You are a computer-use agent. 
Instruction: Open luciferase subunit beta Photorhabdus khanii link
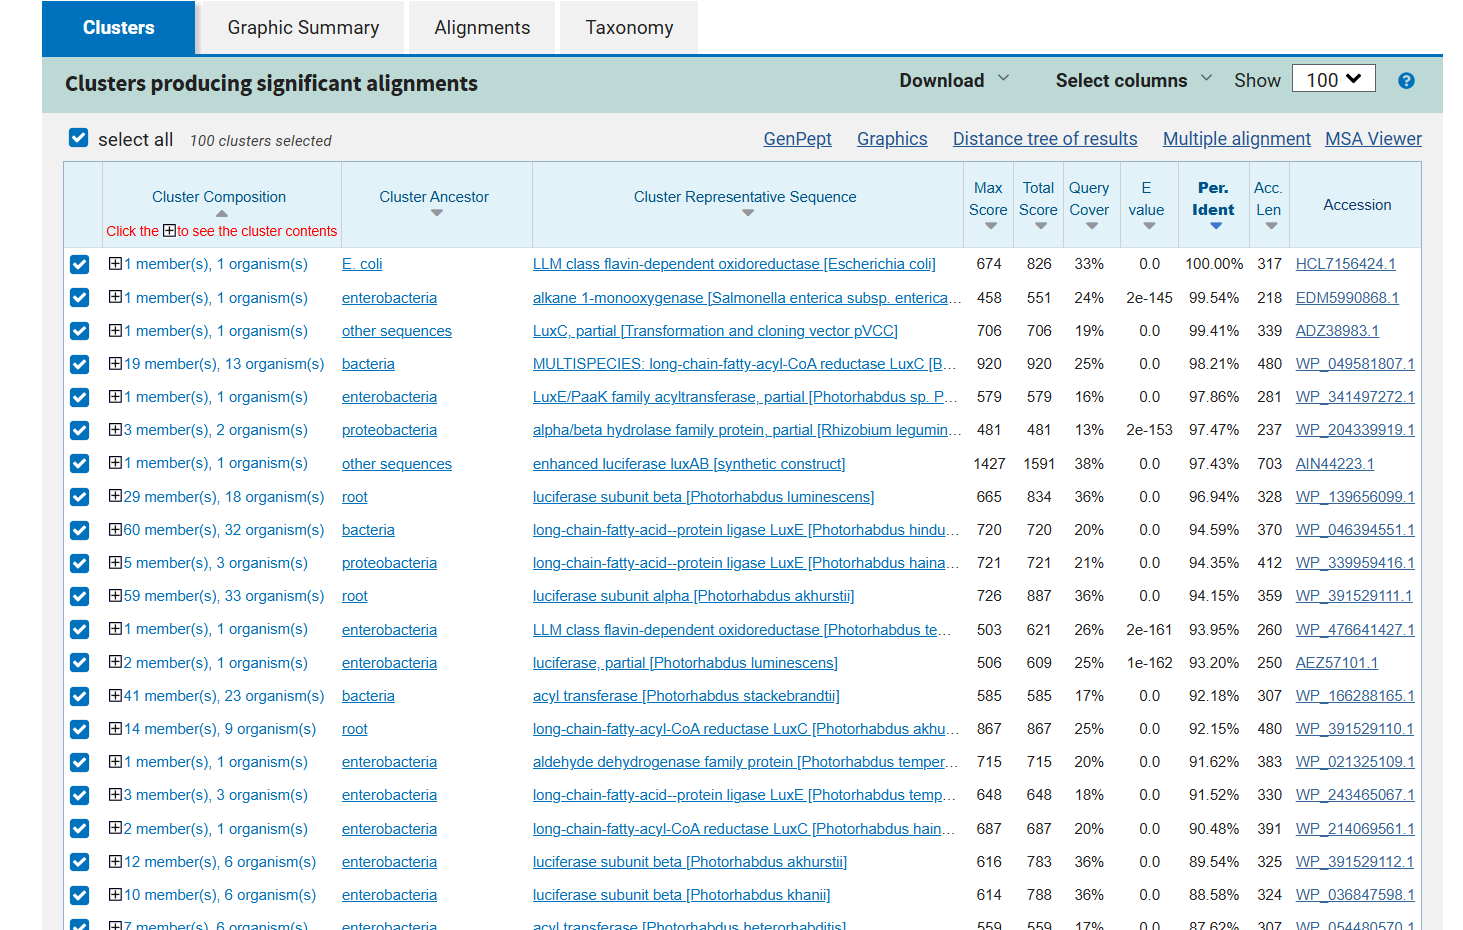pos(681,895)
